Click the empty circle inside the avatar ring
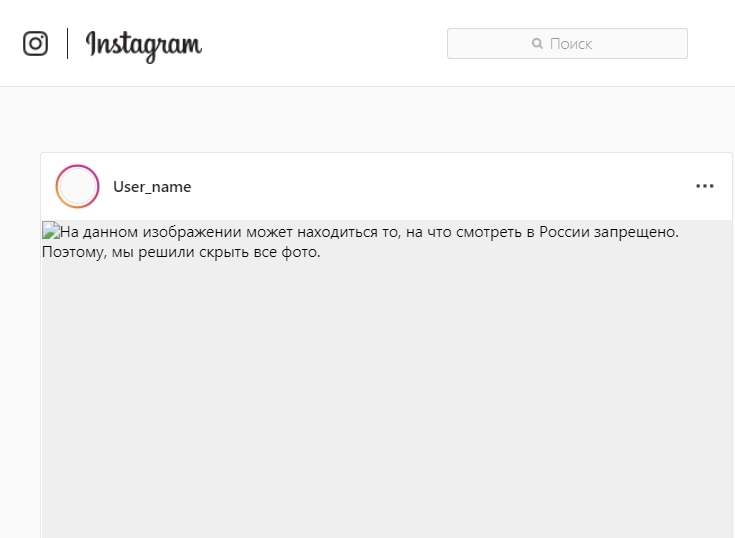This screenshot has width=735, height=538. point(77,187)
